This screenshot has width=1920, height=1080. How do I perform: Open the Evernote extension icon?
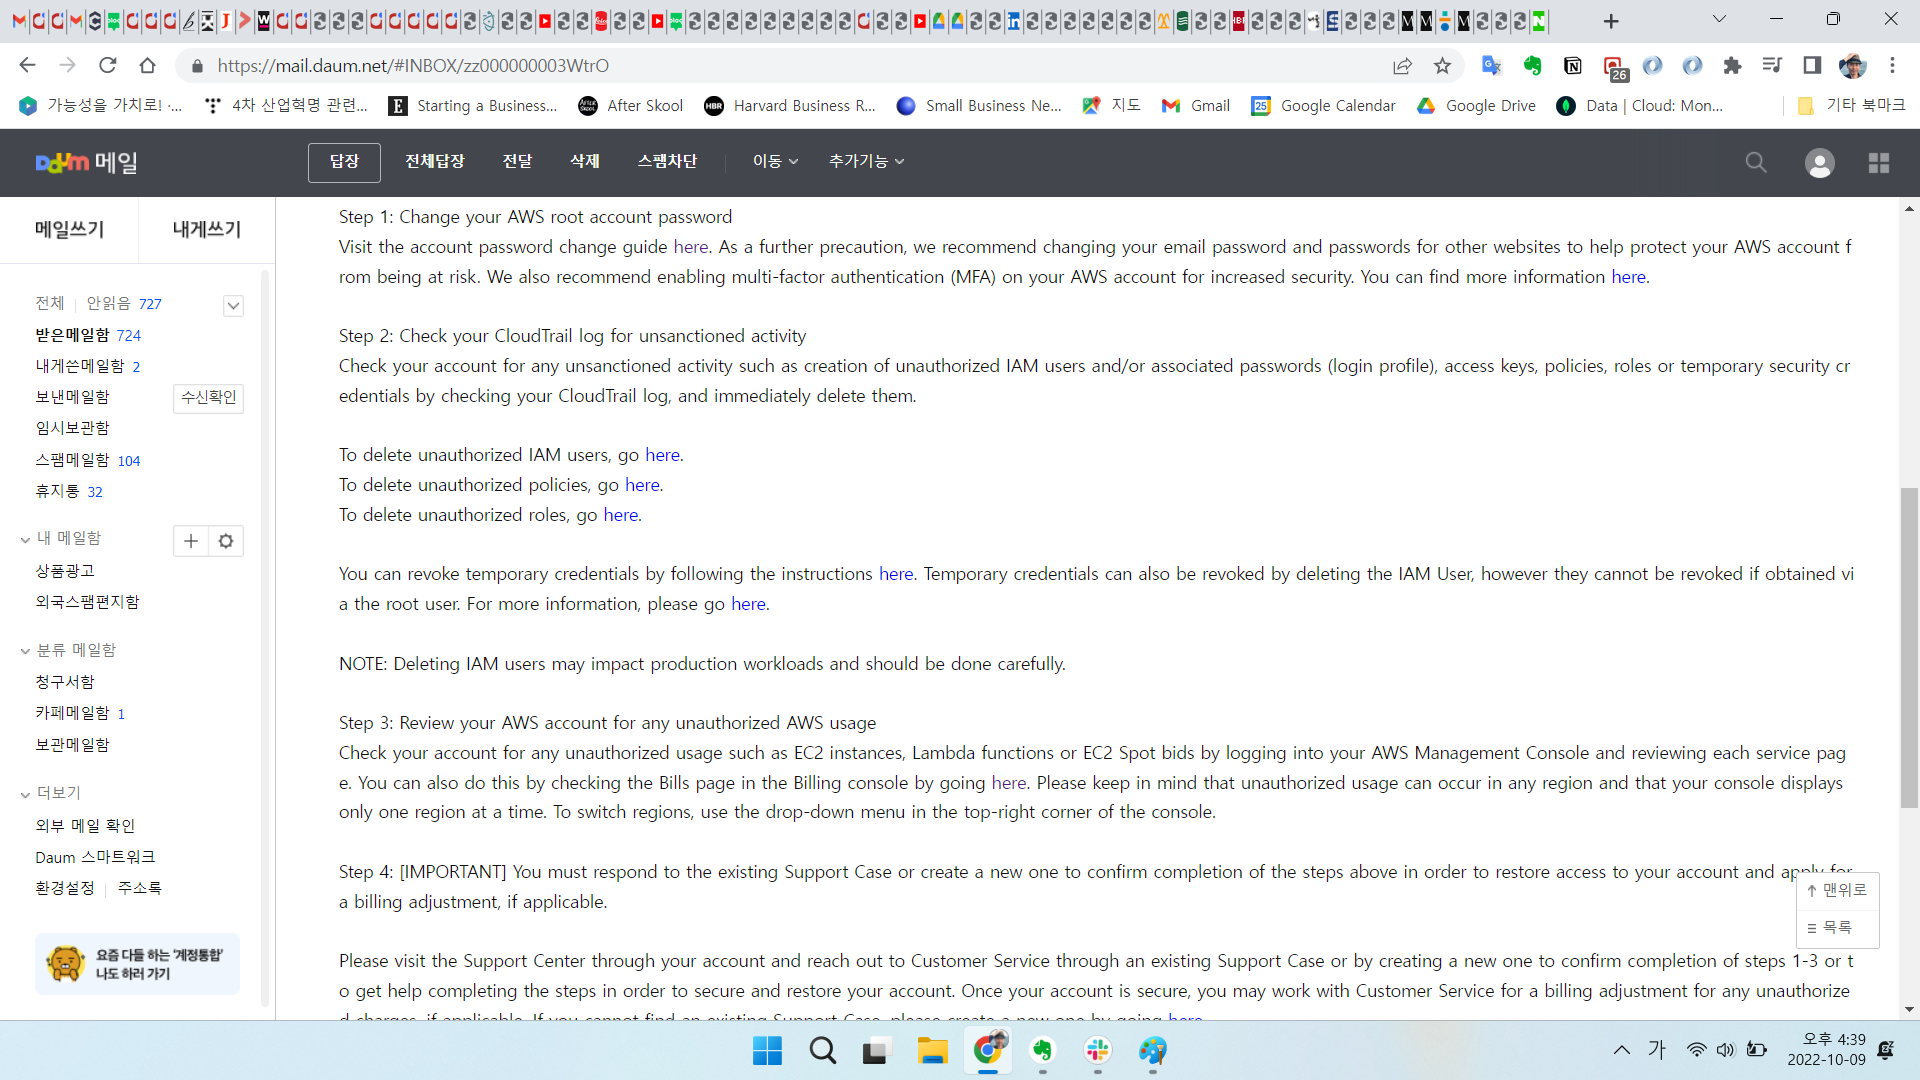pos(1532,66)
